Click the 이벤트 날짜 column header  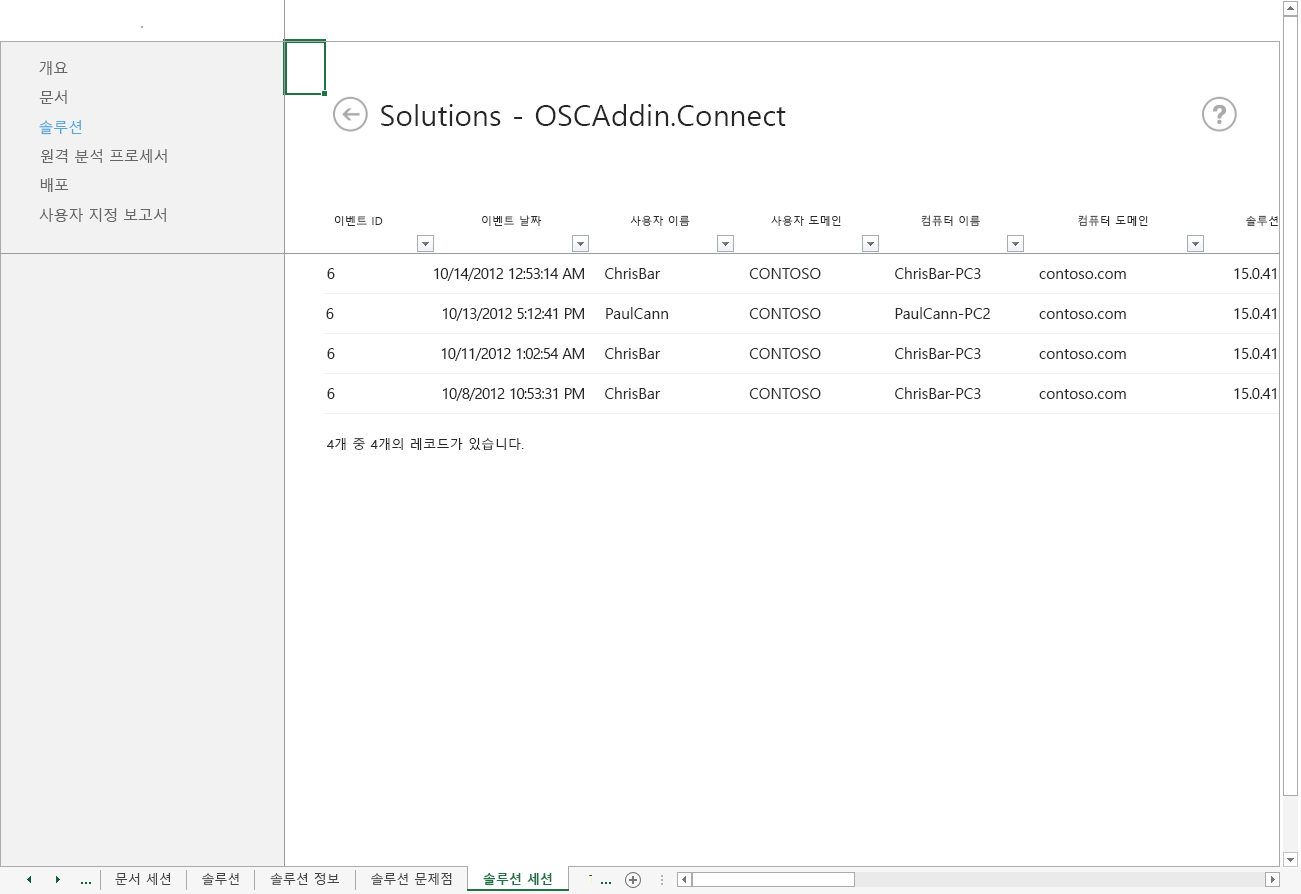coord(511,221)
